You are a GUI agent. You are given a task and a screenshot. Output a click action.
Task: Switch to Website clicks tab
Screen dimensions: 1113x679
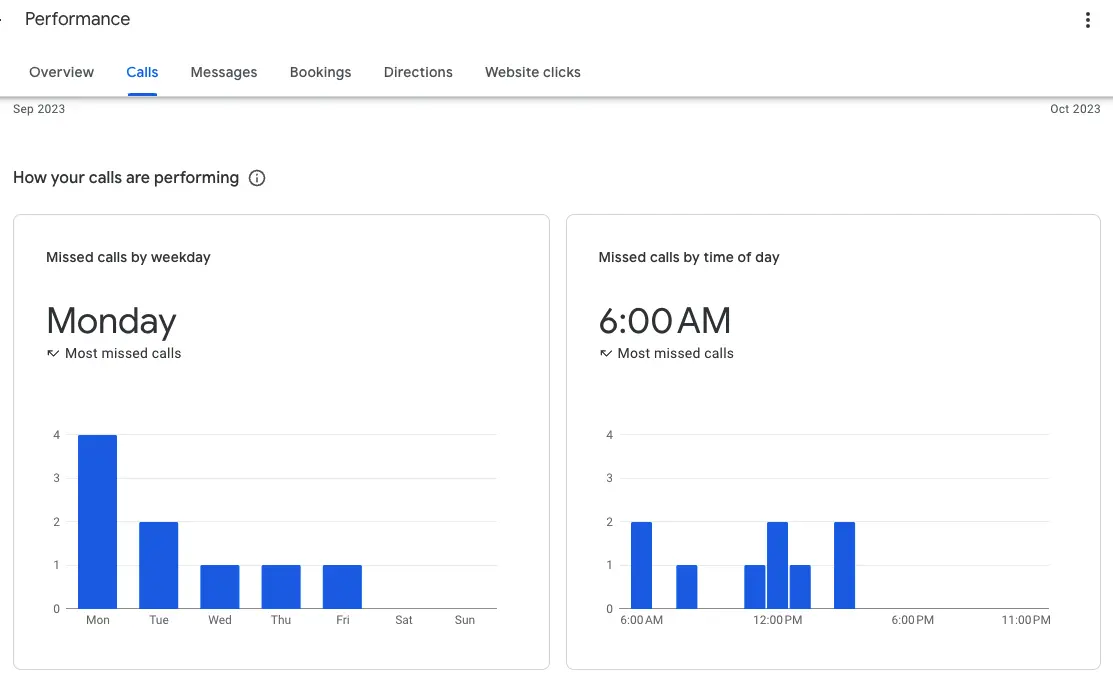(532, 72)
